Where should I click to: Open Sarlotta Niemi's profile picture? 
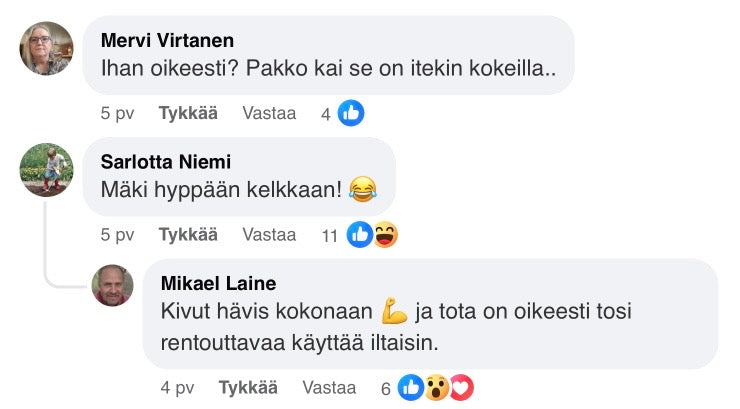(47, 170)
